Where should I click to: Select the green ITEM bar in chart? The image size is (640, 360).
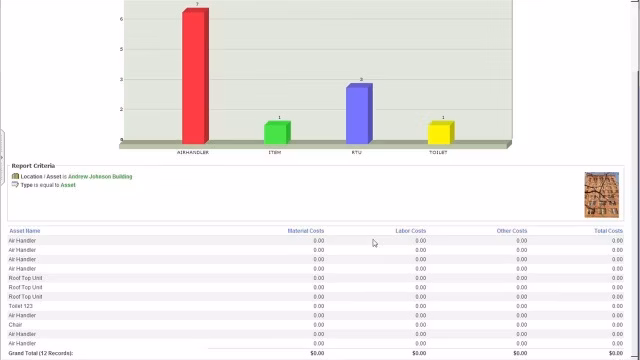coord(277,133)
